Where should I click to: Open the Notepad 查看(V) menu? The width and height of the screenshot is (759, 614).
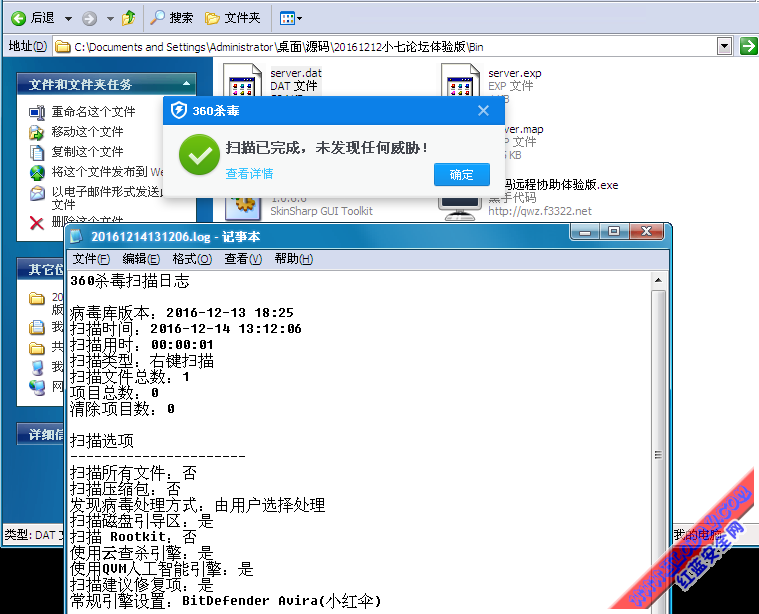point(243,259)
